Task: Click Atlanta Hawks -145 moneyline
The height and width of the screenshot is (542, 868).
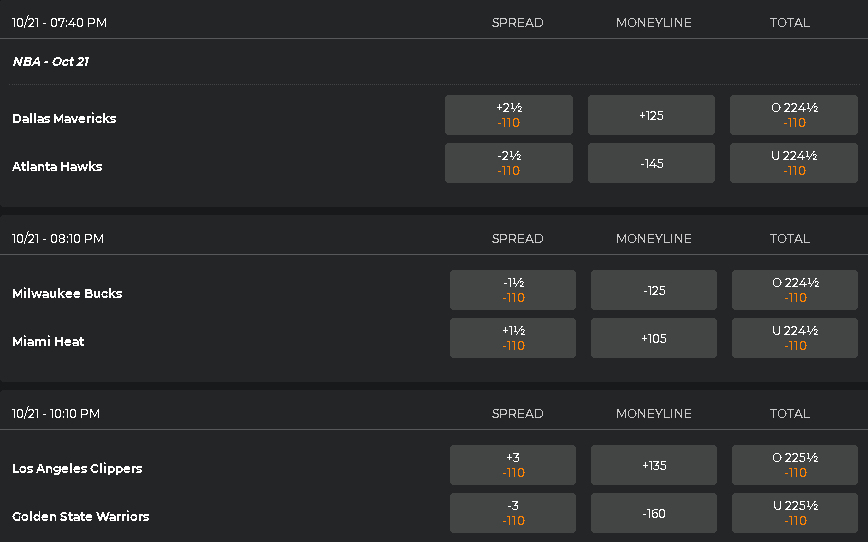Action: (651, 163)
